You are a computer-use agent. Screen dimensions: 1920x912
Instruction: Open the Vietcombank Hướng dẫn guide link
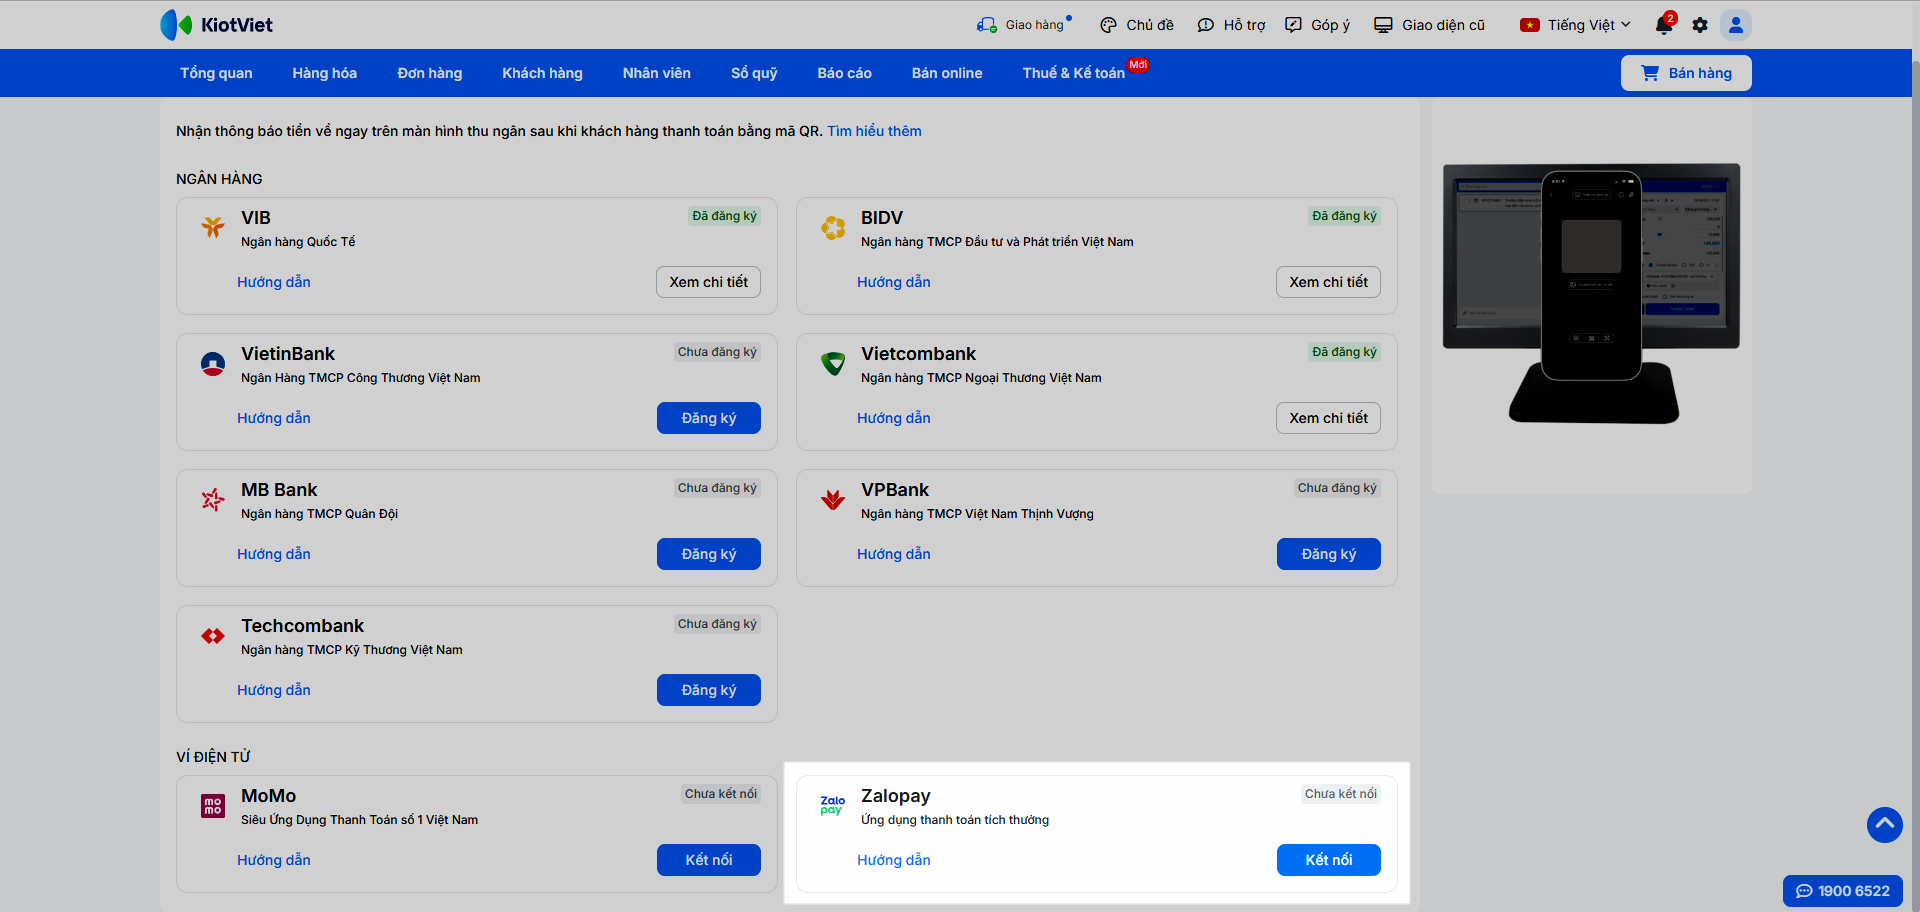coord(894,418)
